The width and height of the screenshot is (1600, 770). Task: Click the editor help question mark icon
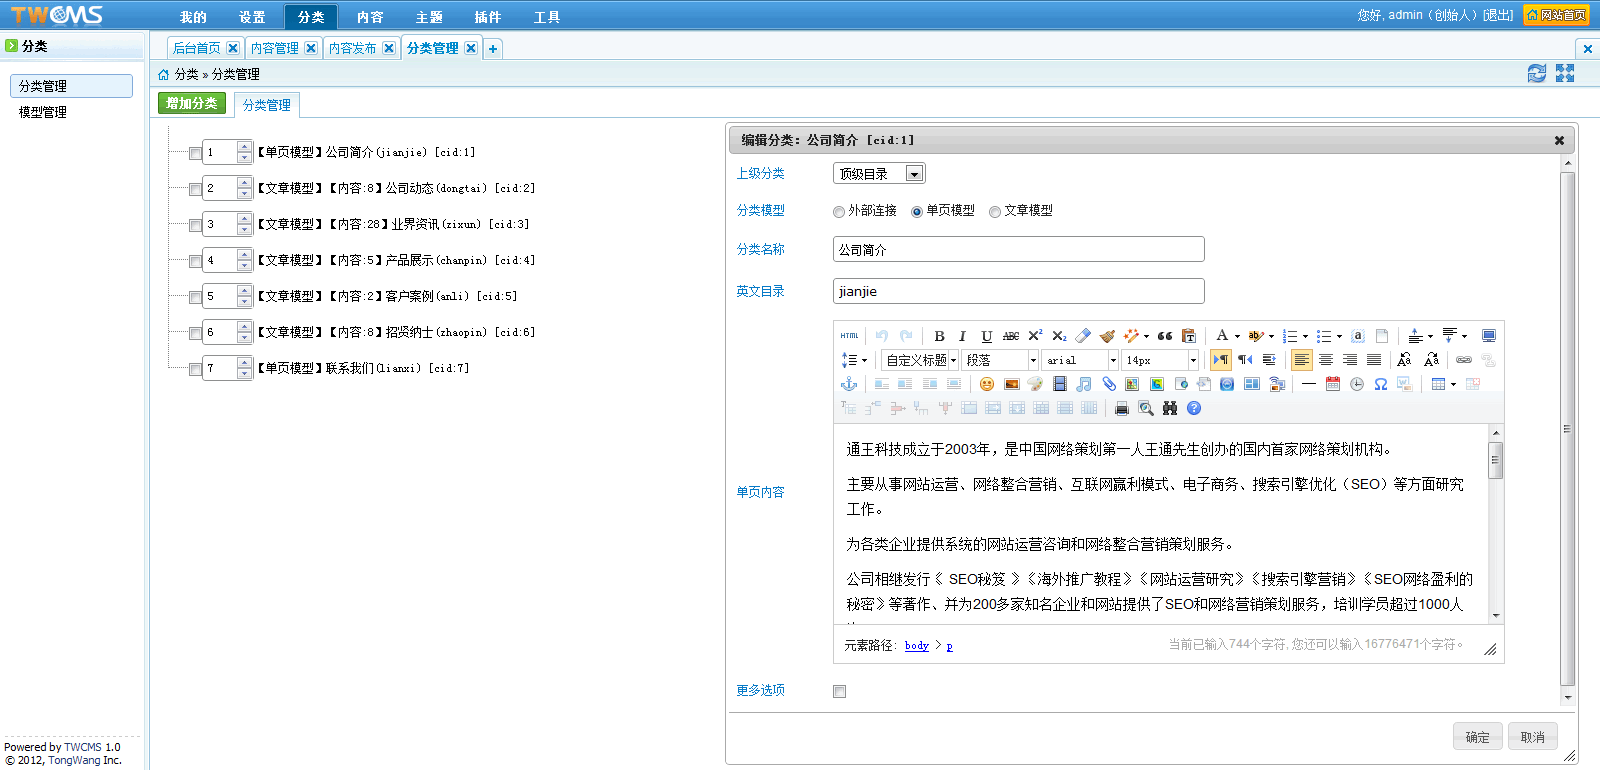point(1194,408)
